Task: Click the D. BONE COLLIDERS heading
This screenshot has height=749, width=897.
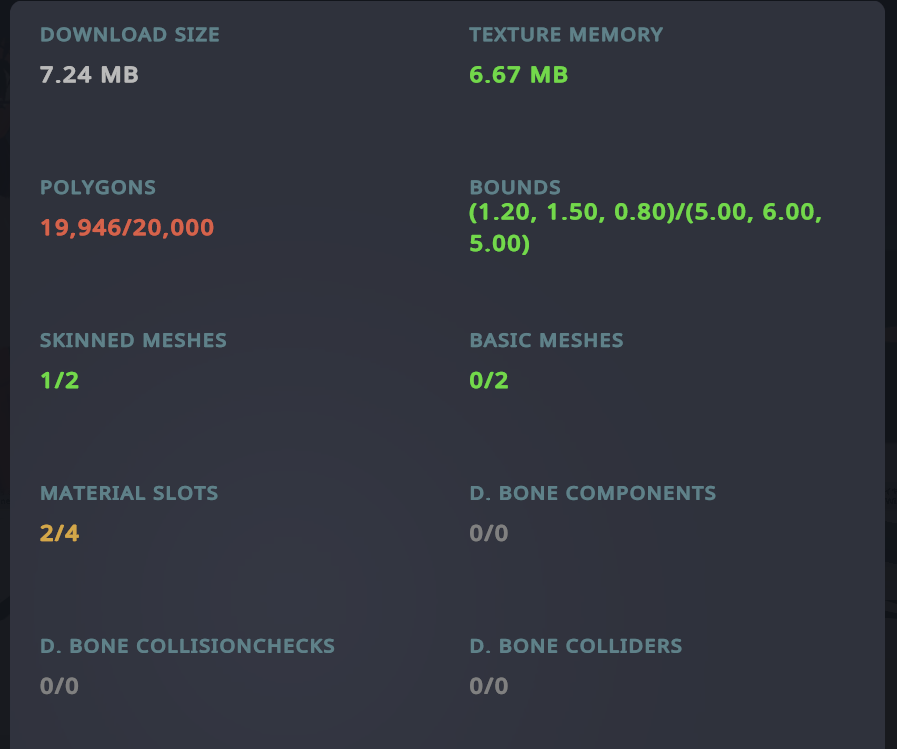Action: point(575,647)
